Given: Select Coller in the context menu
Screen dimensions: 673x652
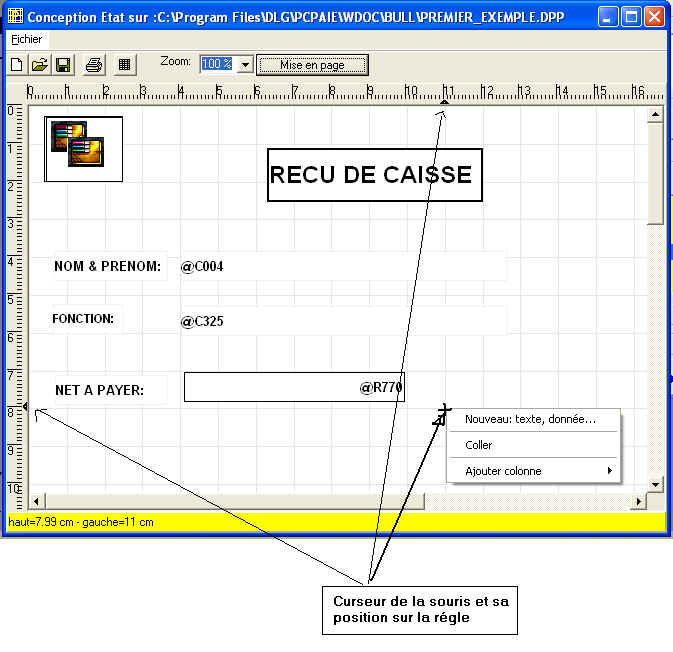Looking at the screenshot, I should click(479, 445).
